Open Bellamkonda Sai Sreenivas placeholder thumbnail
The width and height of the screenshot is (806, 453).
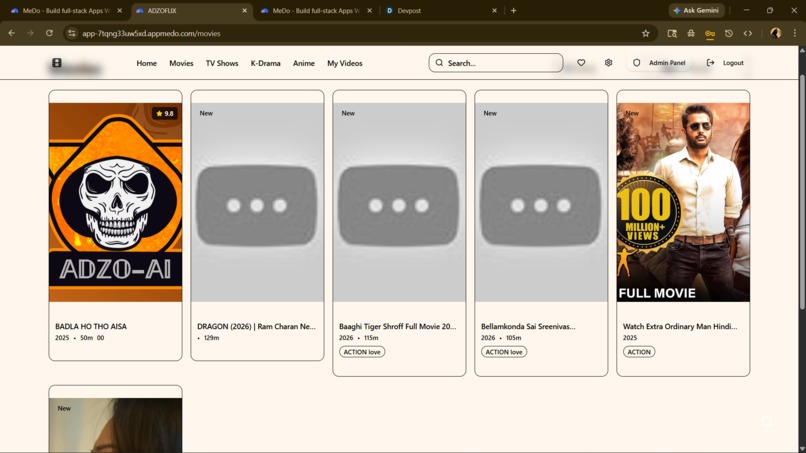[541, 202]
